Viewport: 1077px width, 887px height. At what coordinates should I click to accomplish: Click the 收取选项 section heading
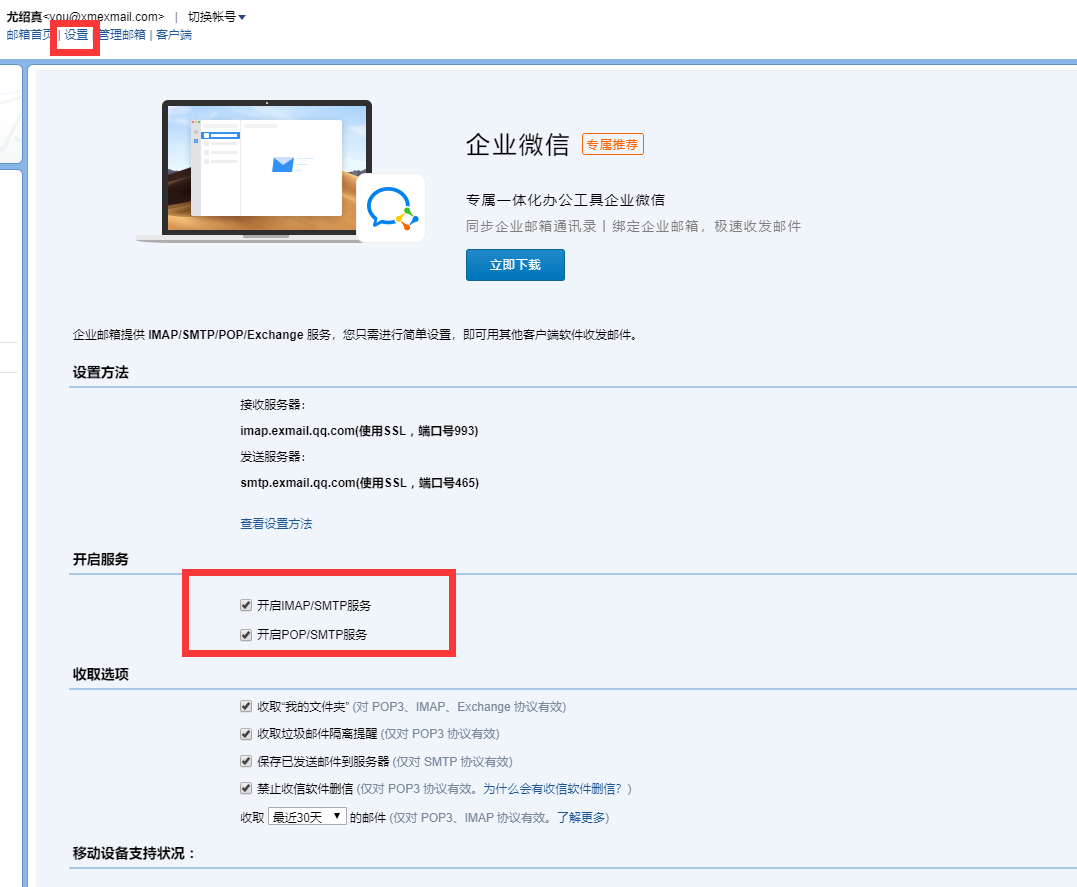pyautogui.click(x=100, y=674)
